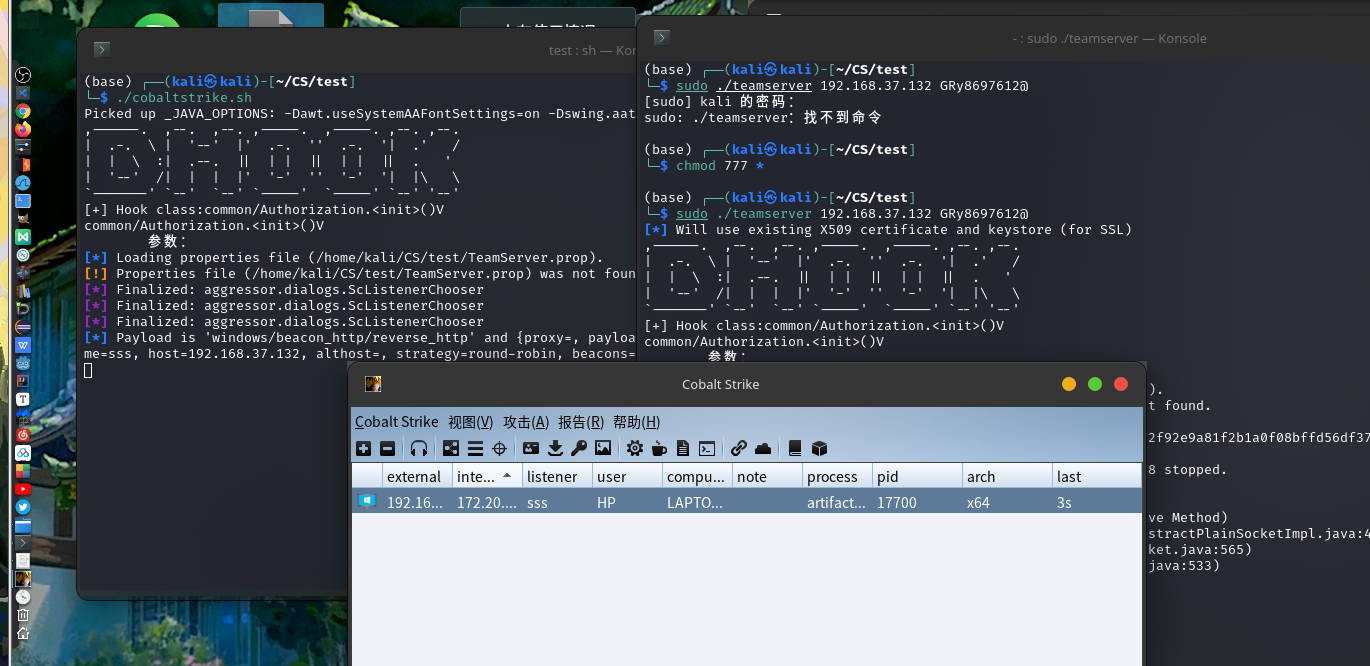Click the document Office macro icon

[x=683, y=448]
